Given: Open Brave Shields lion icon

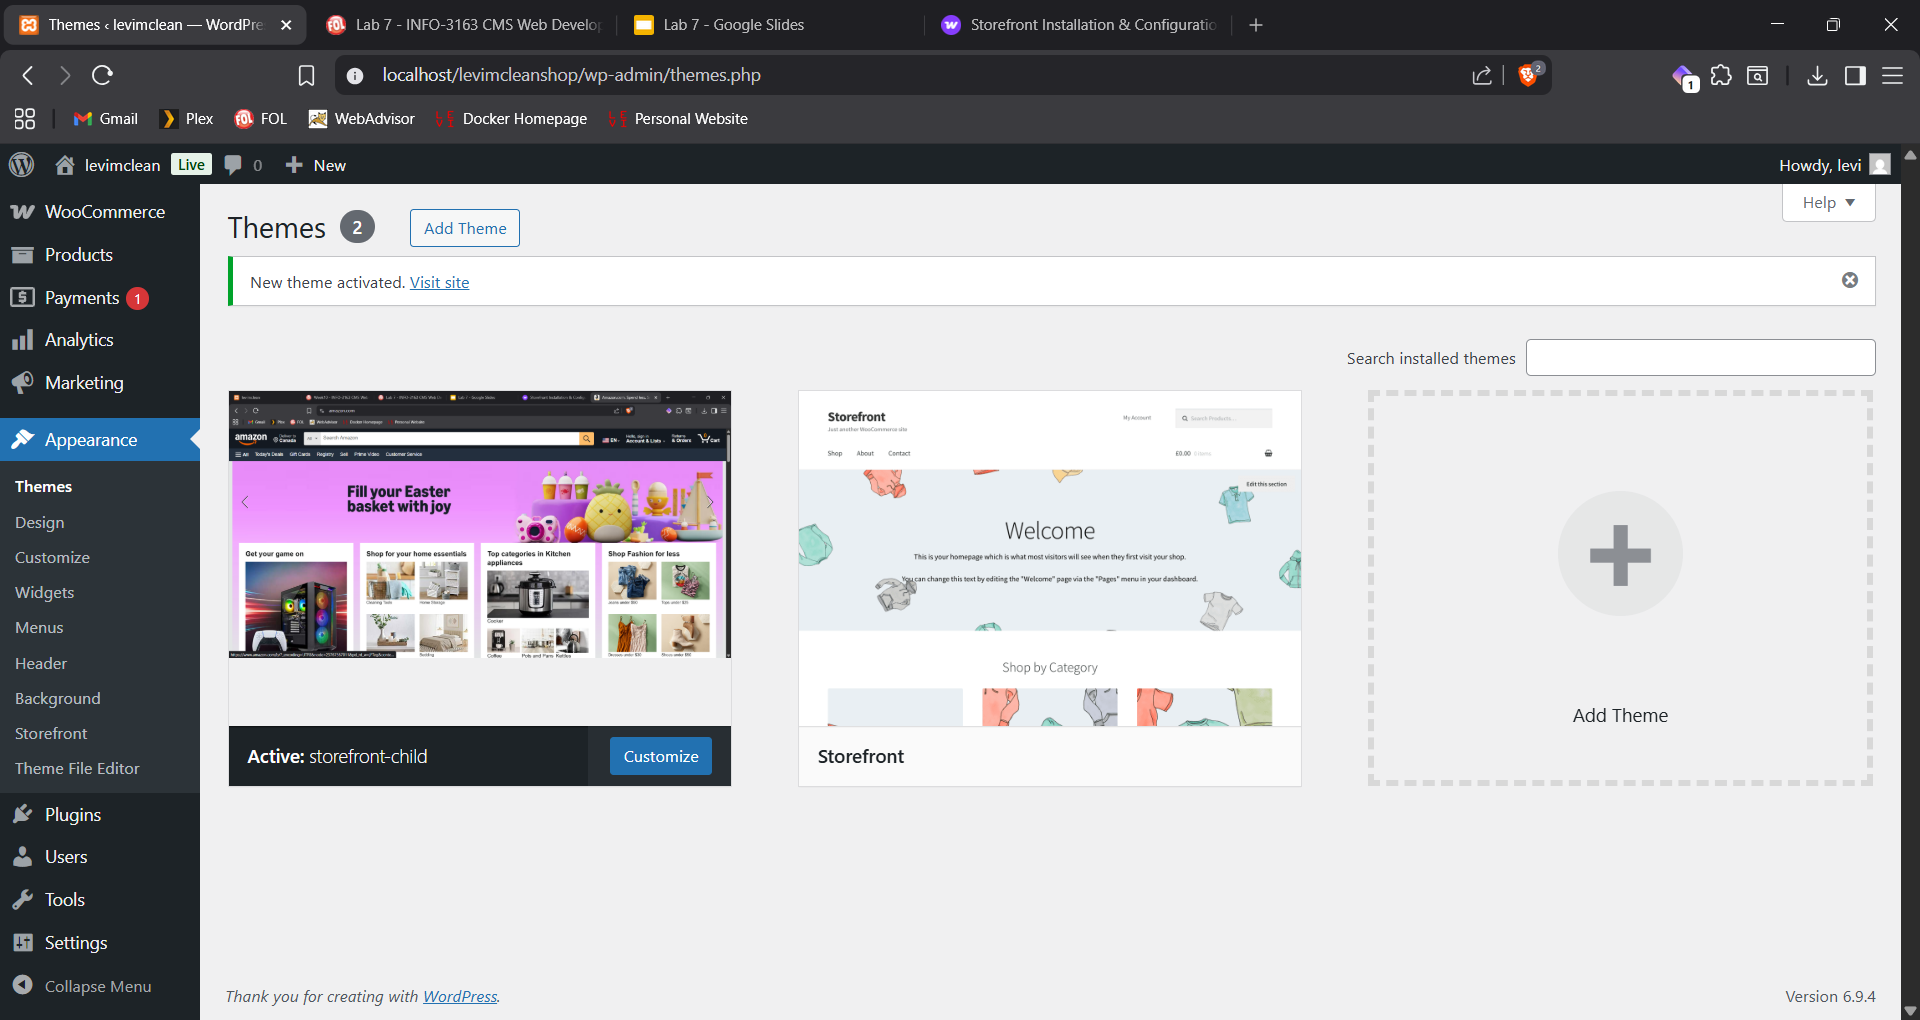Looking at the screenshot, I should [1528, 75].
